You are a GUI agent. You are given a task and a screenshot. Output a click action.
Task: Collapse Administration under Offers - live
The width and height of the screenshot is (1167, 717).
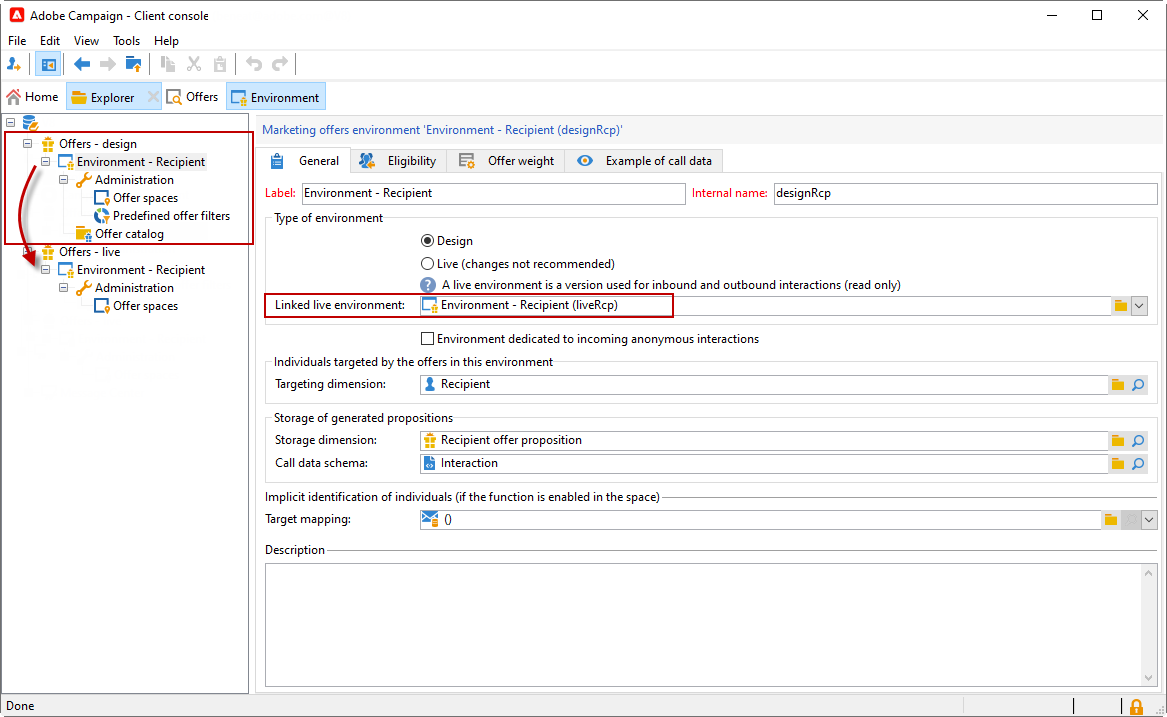point(63,287)
